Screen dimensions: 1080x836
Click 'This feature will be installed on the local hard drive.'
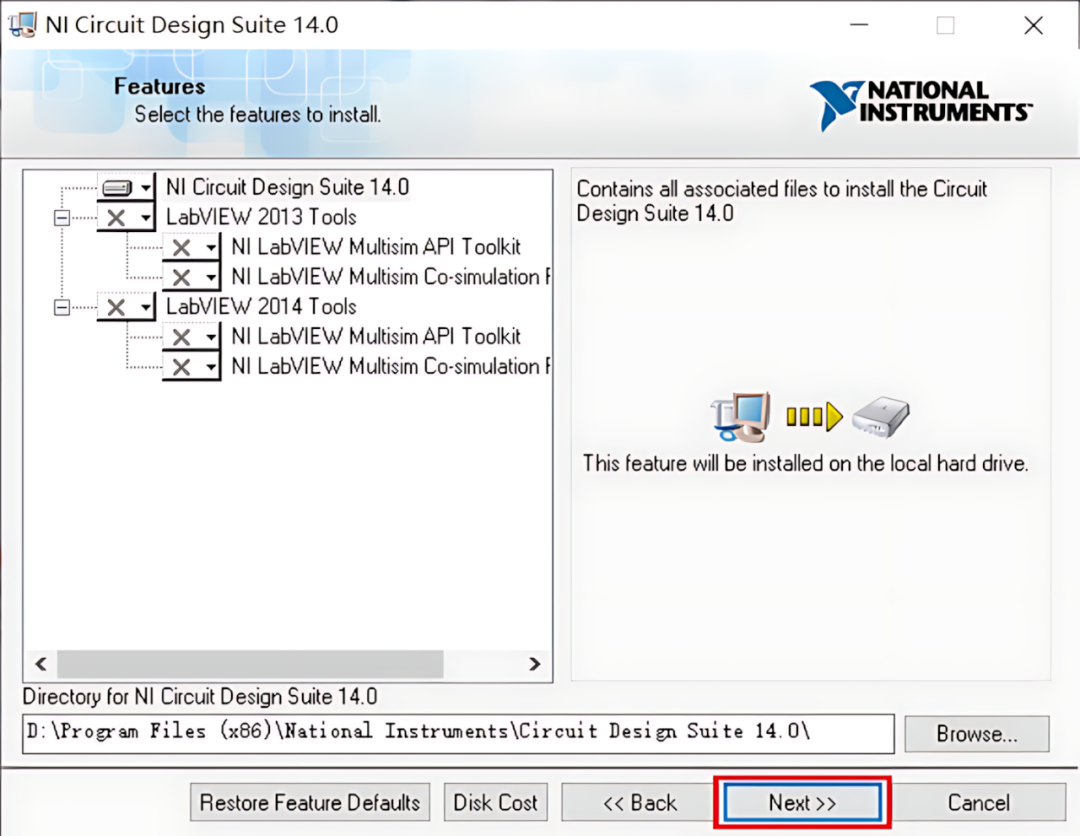[805, 463]
